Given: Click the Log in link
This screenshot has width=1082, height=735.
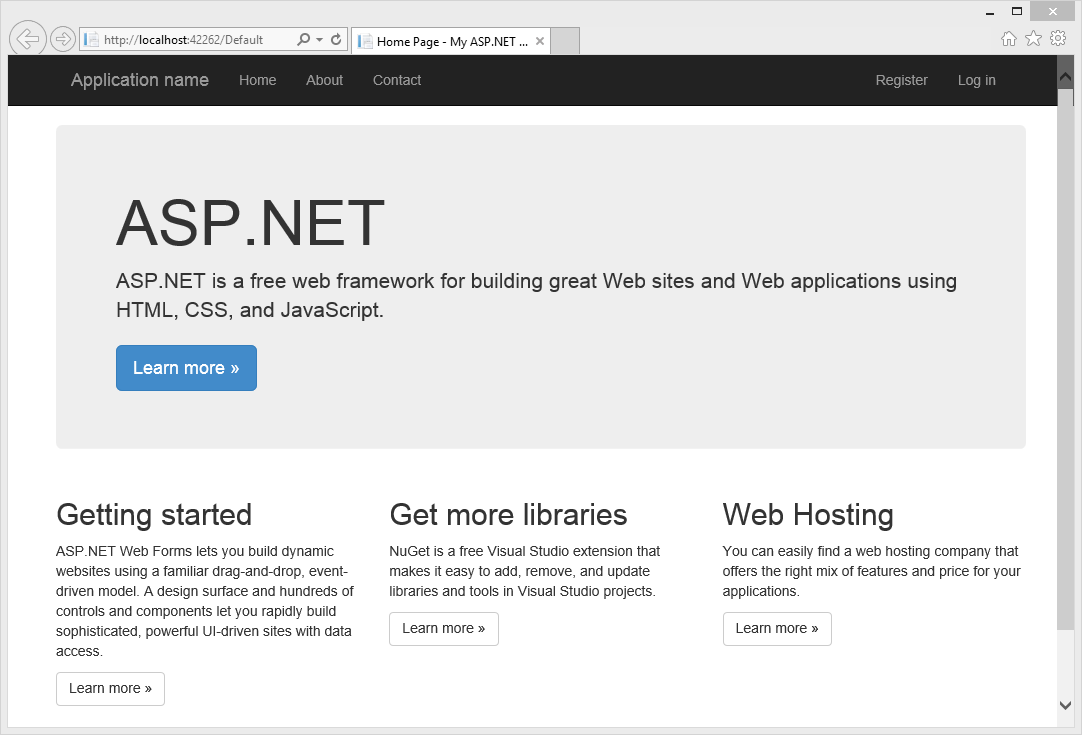Looking at the screenshot, I should click(x=976, y=80).
